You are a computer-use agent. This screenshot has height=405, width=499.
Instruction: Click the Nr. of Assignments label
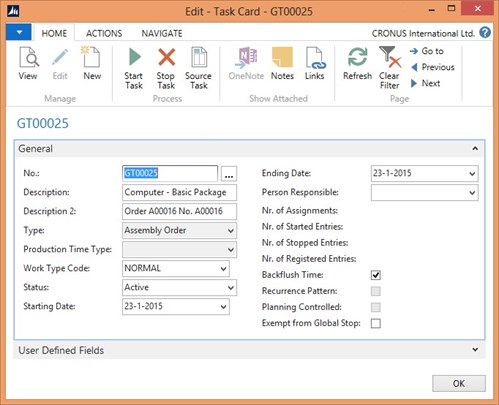click(300, 211)
